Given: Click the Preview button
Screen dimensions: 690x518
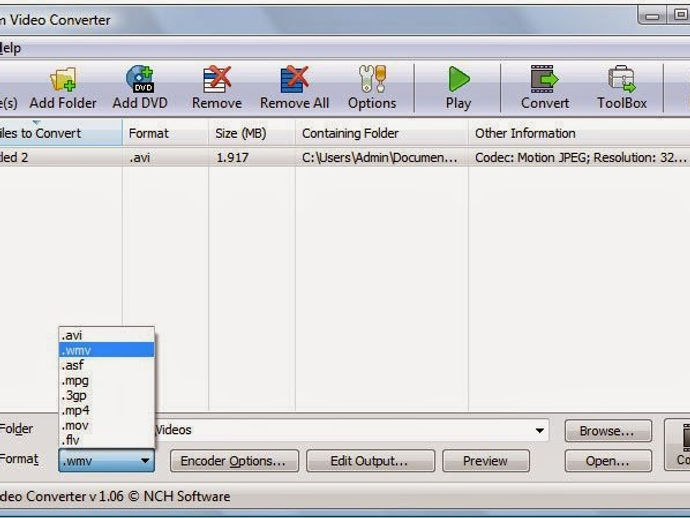Looking at the screenshot, I should coord(486,461).
